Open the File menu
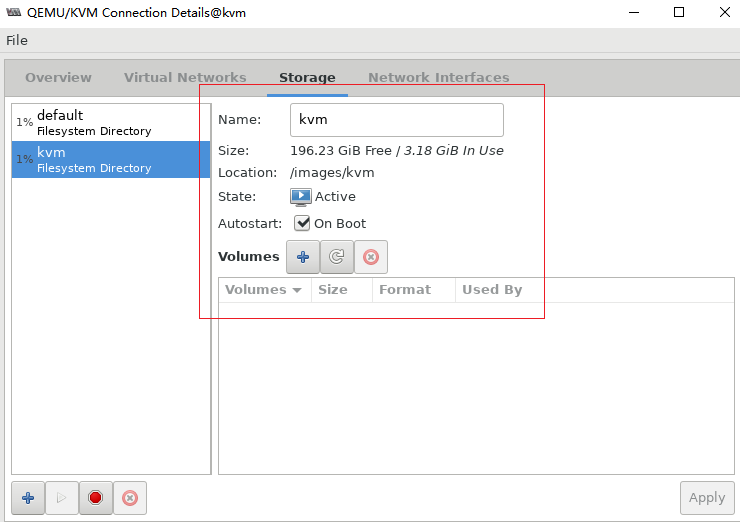 17,41
